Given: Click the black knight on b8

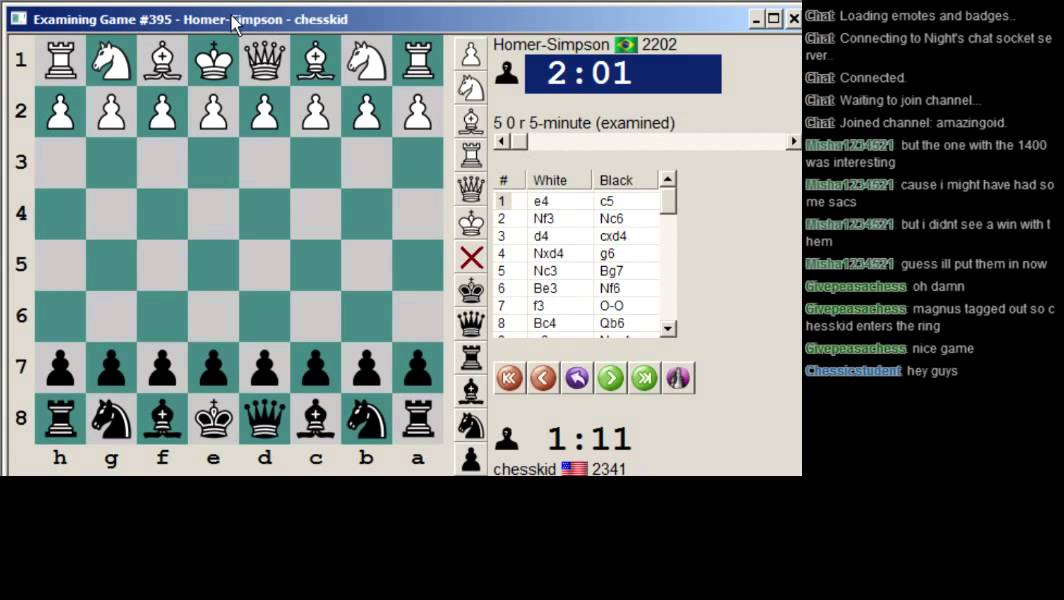Looking at the screenshot, I should click(x=367, y=419).
